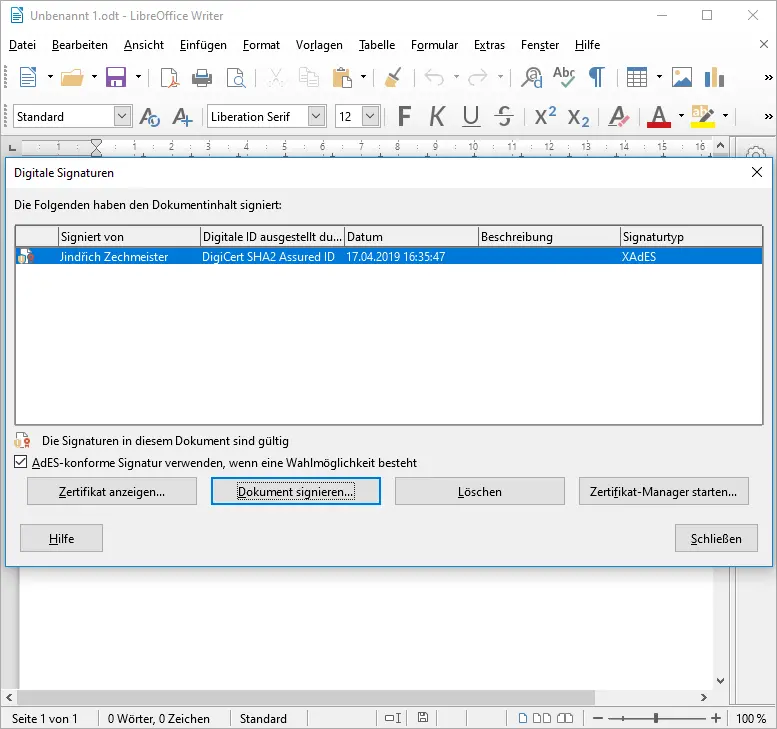Viewport: 777px width, 729px height.
Task: Click the Export as PDF icon
Action: [x=169, y=77]
